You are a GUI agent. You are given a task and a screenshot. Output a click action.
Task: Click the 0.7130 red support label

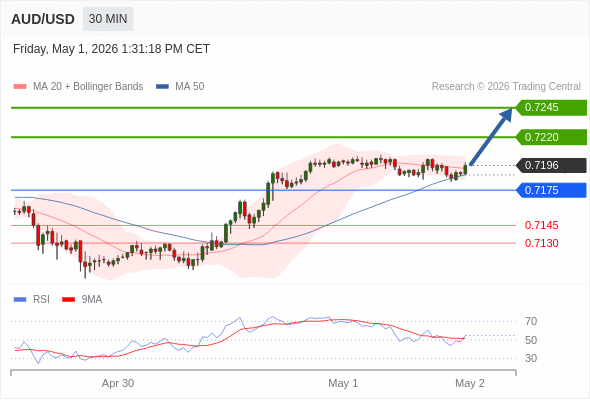pos(541,243)
